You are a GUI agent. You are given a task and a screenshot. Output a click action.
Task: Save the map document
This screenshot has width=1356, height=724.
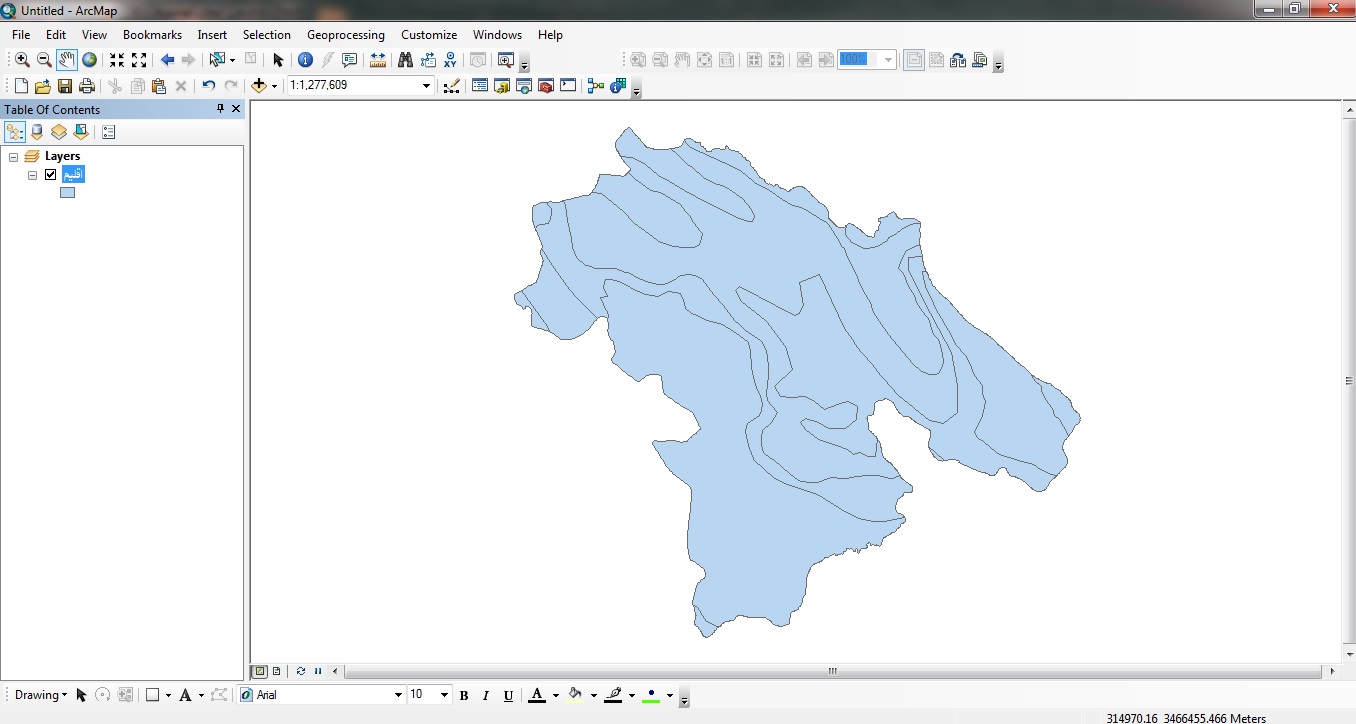(65, 86)
